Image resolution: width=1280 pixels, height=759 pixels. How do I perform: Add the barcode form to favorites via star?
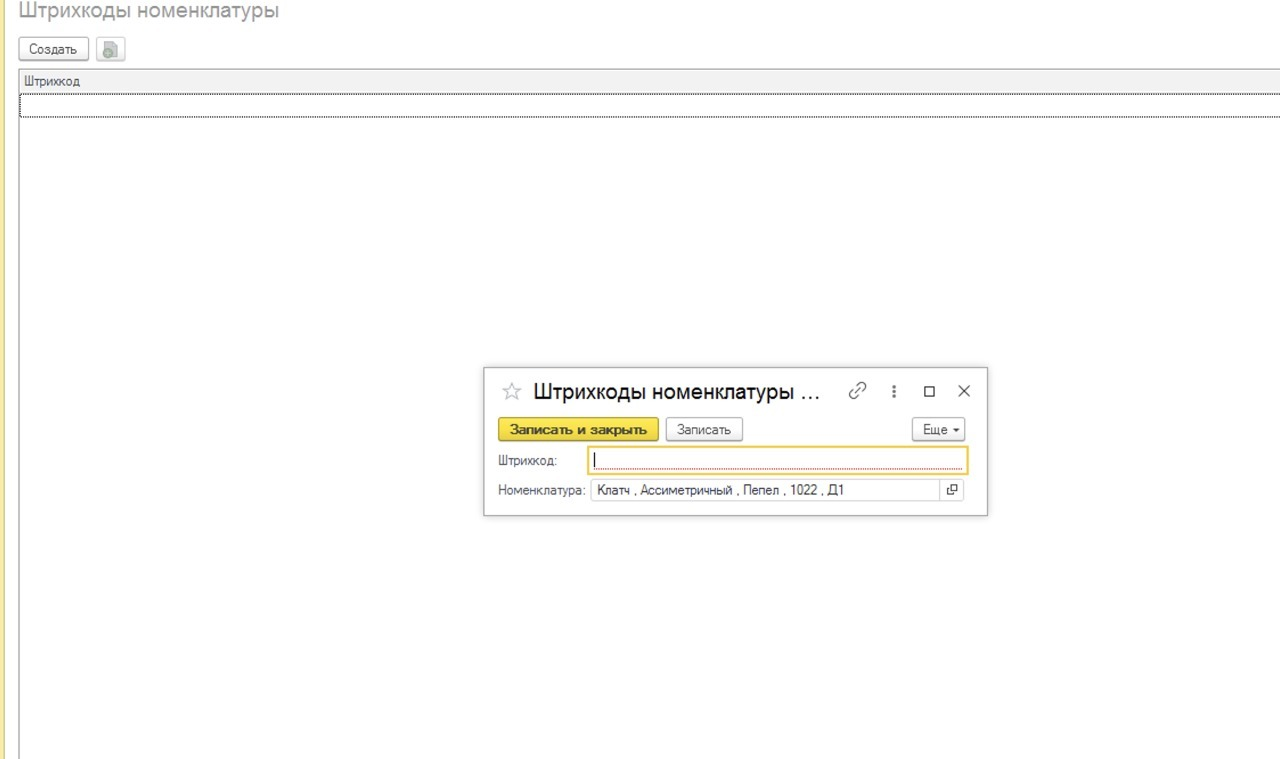tap(511, 392)
